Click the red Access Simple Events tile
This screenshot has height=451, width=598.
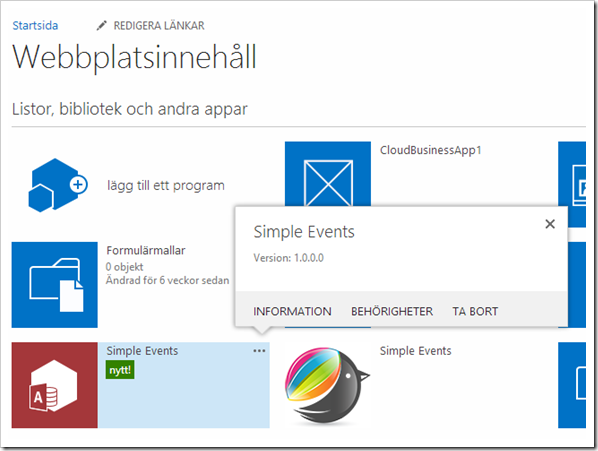tap(55, 385)
